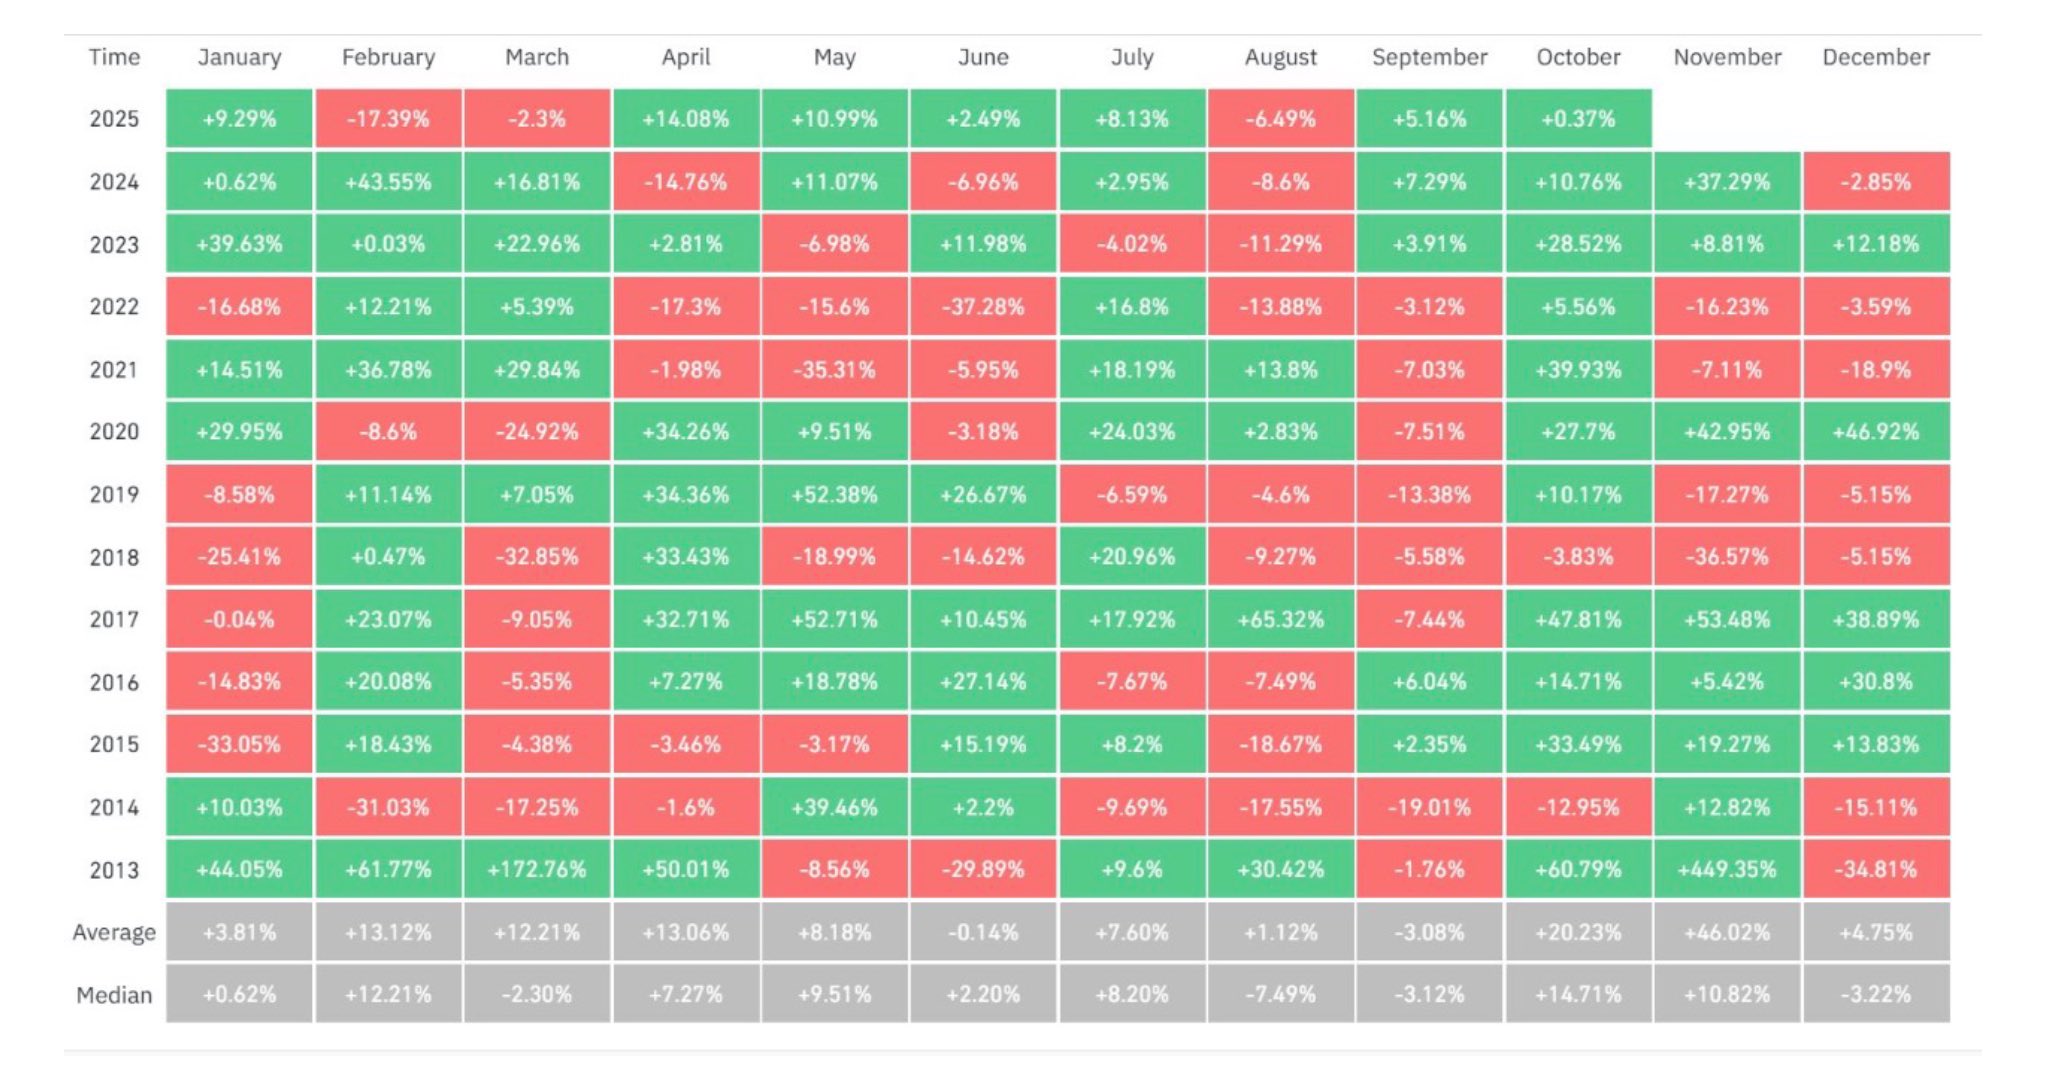Click the Median row label

pos(114,995)
